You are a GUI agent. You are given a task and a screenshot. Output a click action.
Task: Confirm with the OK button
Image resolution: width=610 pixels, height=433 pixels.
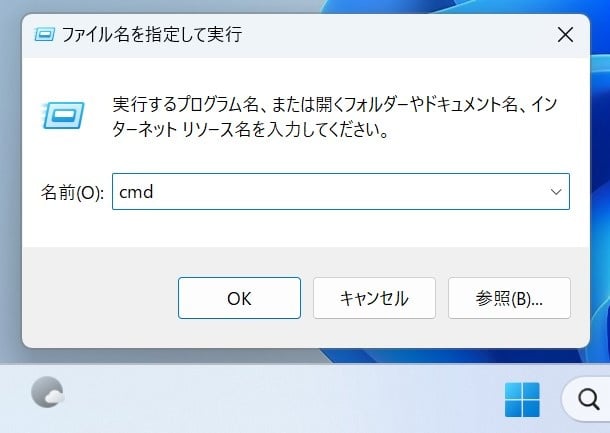[x=239, y=298]
